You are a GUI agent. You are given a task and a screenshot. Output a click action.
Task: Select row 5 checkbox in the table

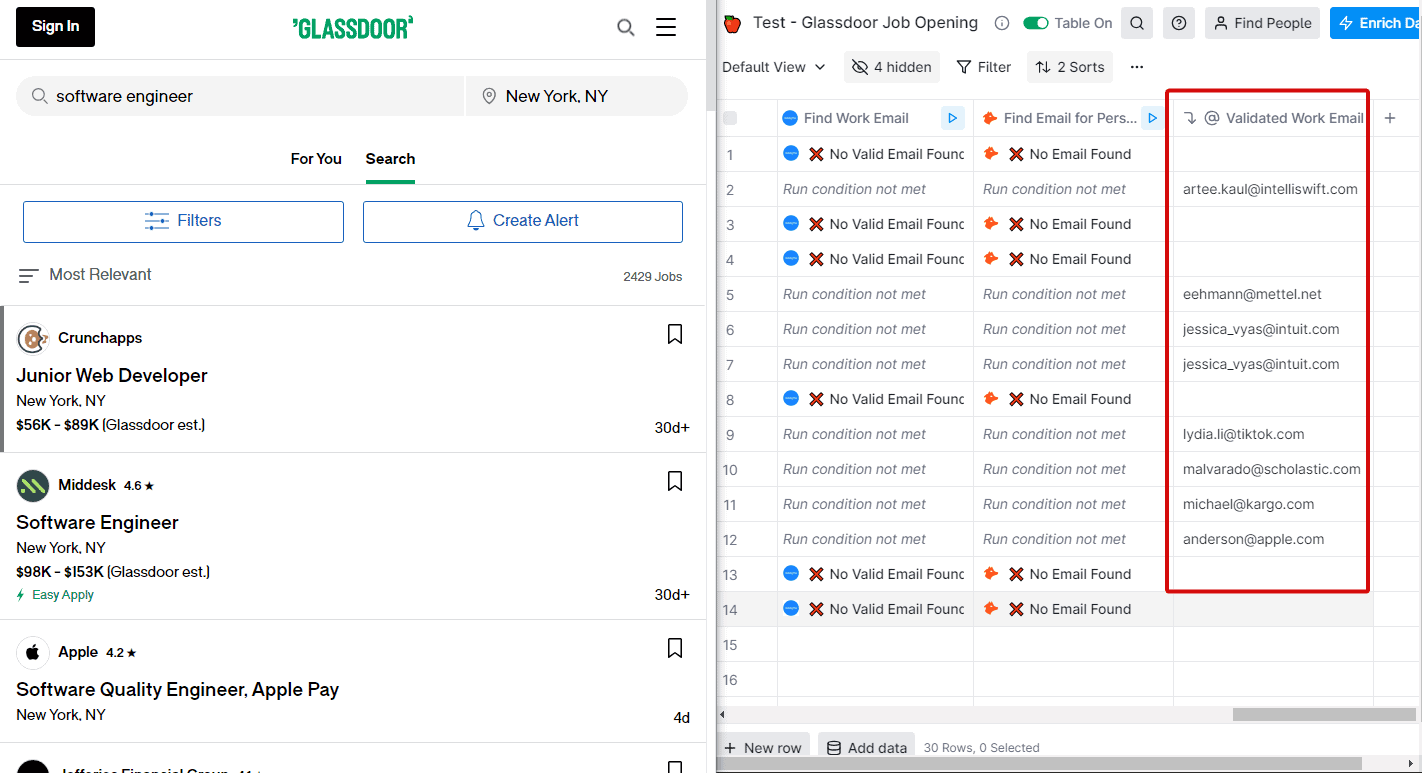(731, 293)
